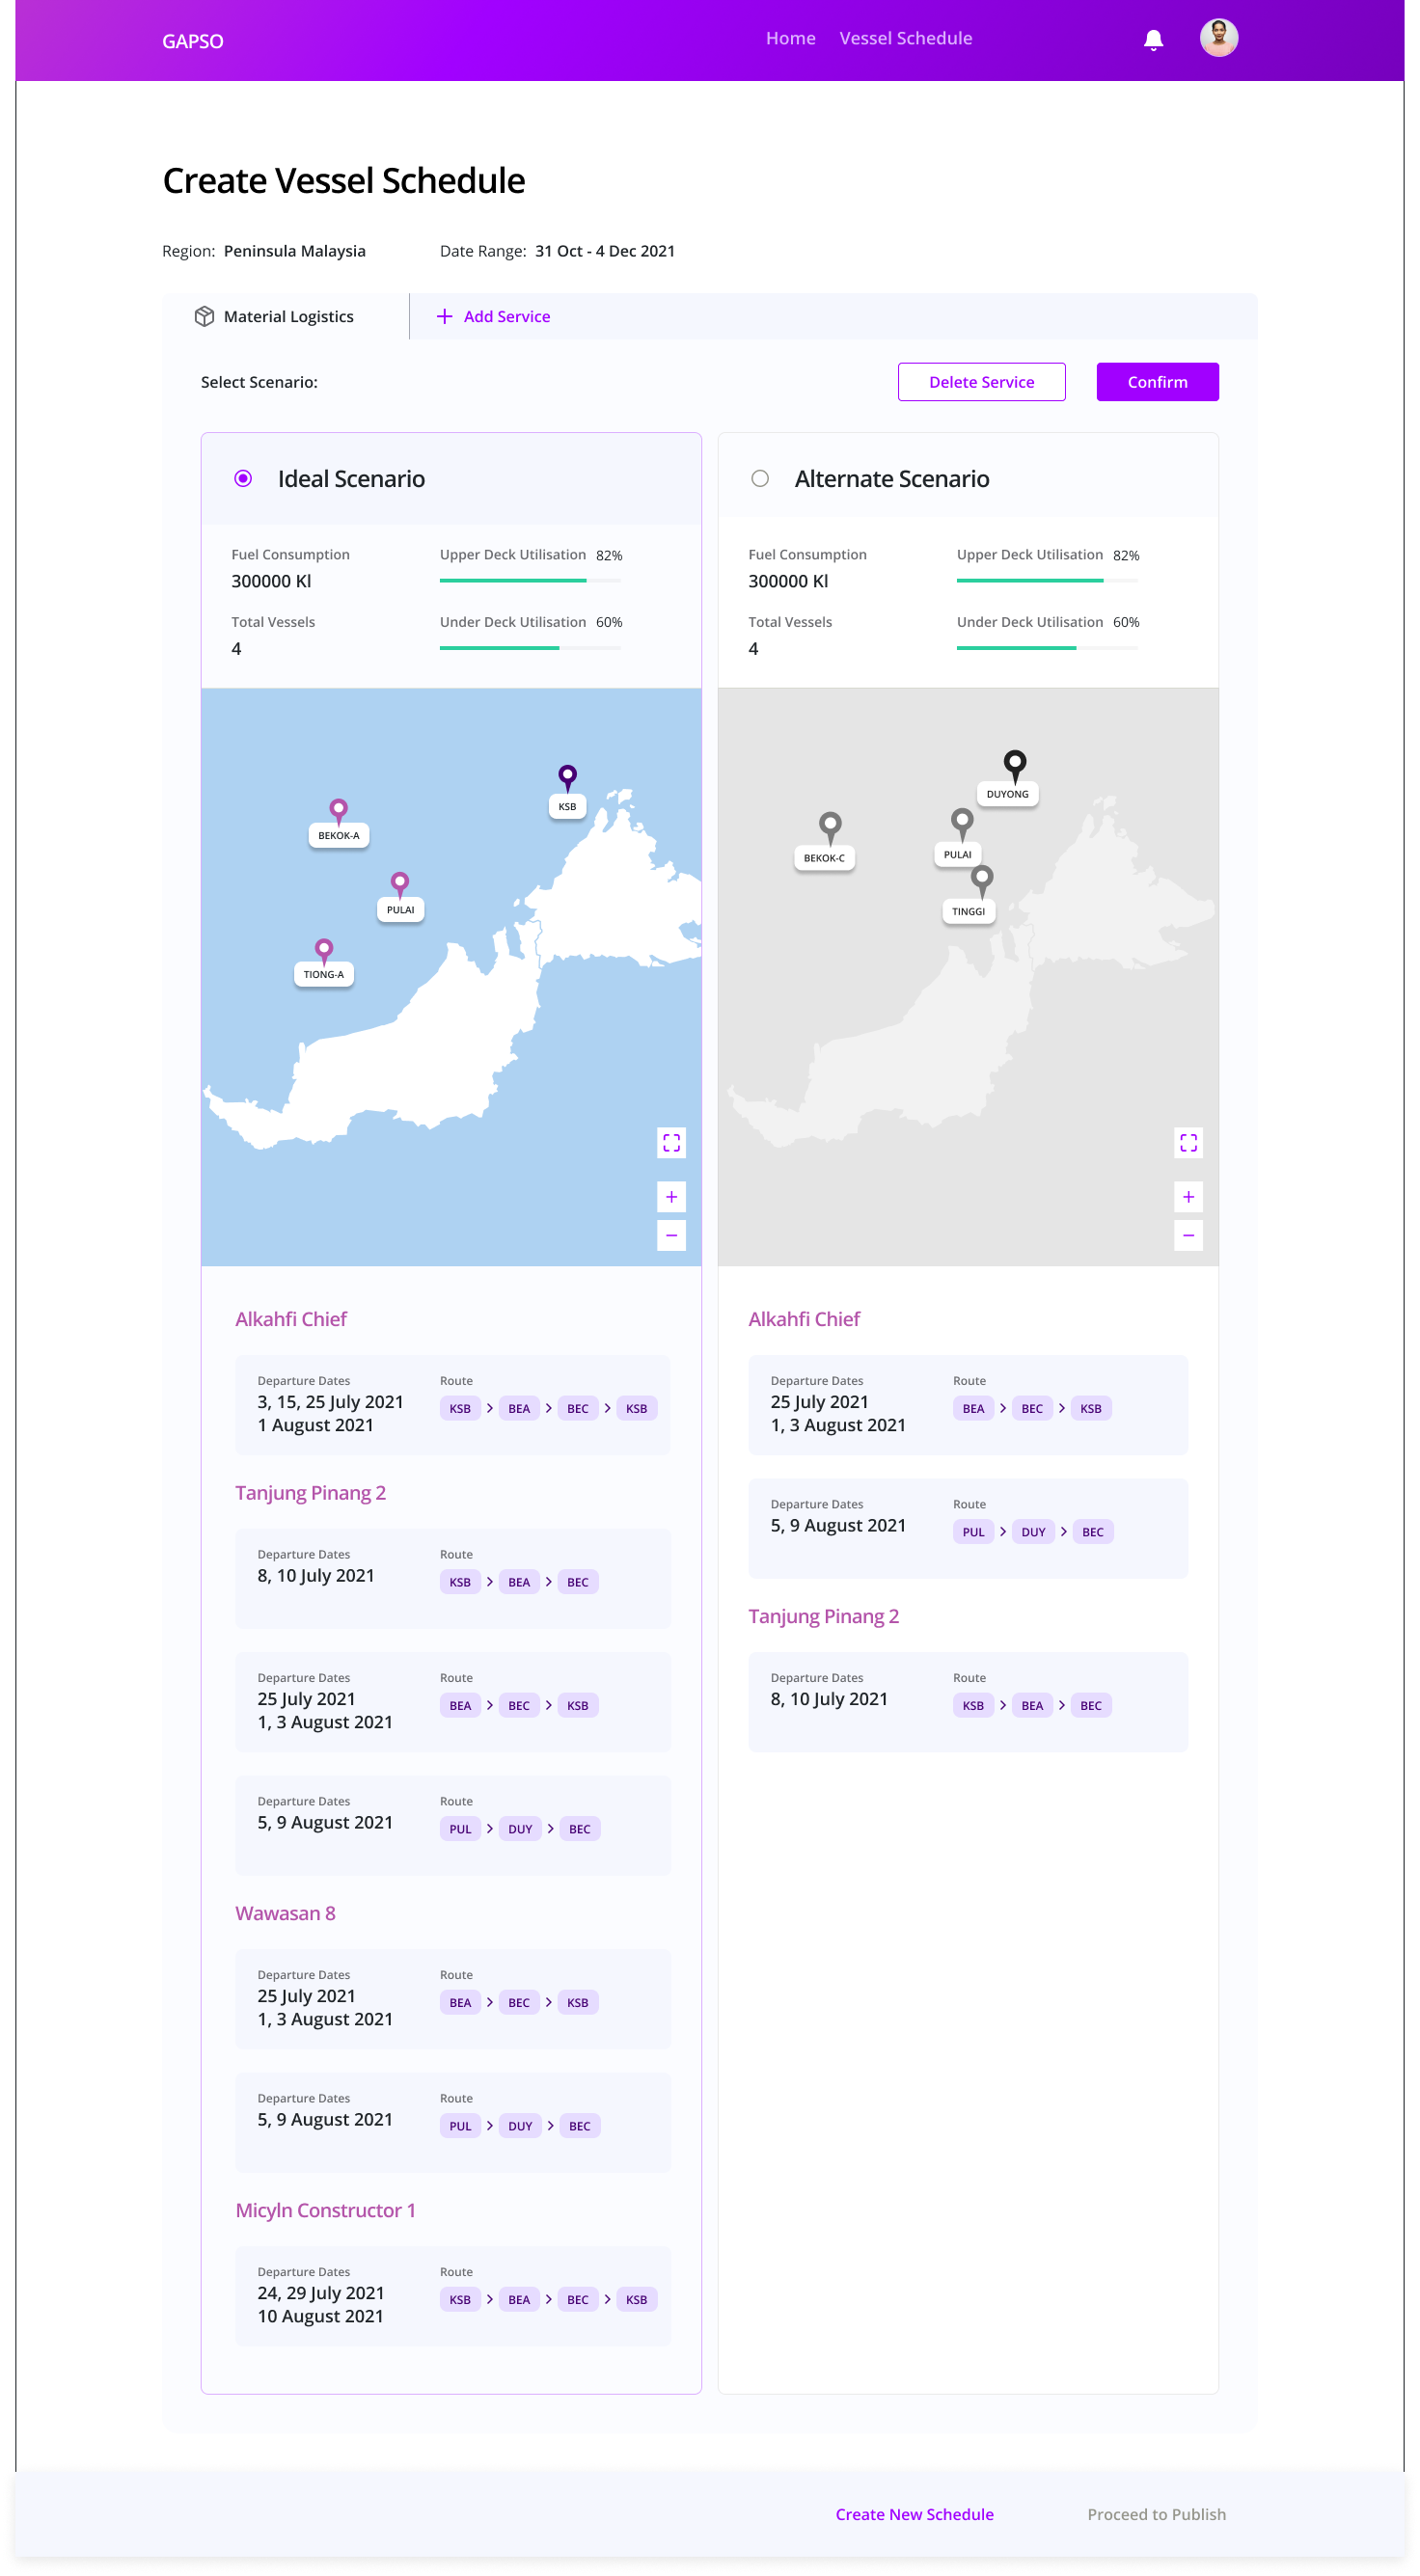Click the KSB map pin
Screen dimensions: 1420x2576
[567, 777]
